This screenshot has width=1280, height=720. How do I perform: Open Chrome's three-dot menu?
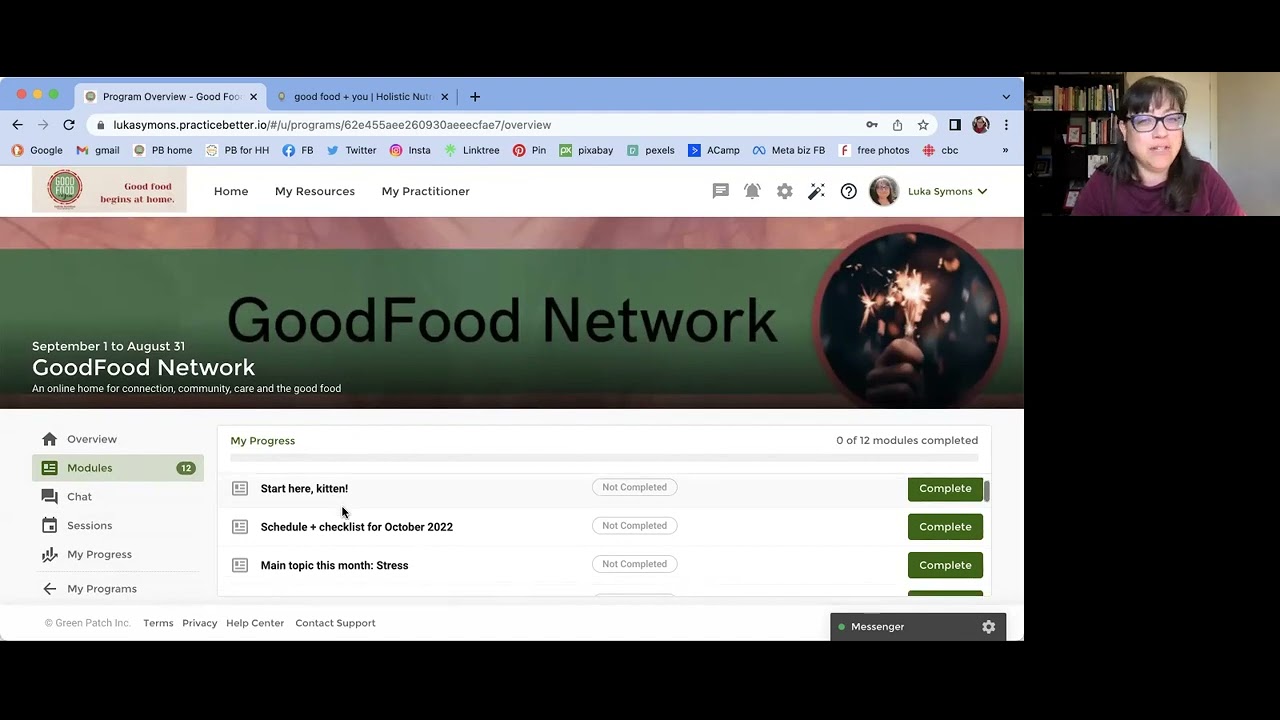(x=1006, y=125)
